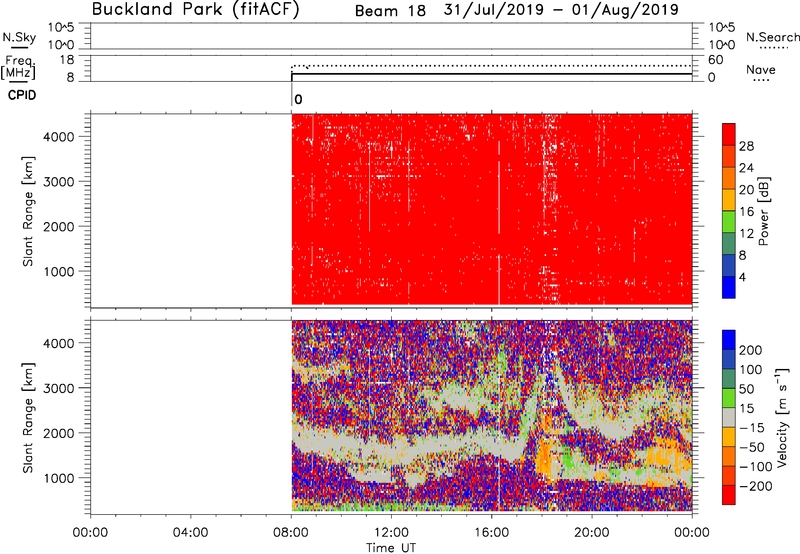Screen dimensions: 800x554
Task: Click the '1000' tick on velocity panel axis
Action: pos(59,478)
